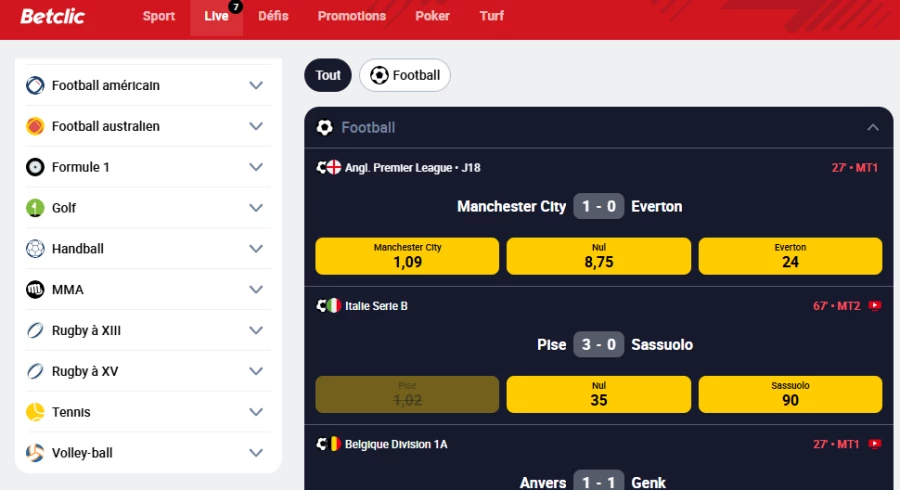Open the Angl. Premier League competition link
900x490 pixels.
click(412, 168)
